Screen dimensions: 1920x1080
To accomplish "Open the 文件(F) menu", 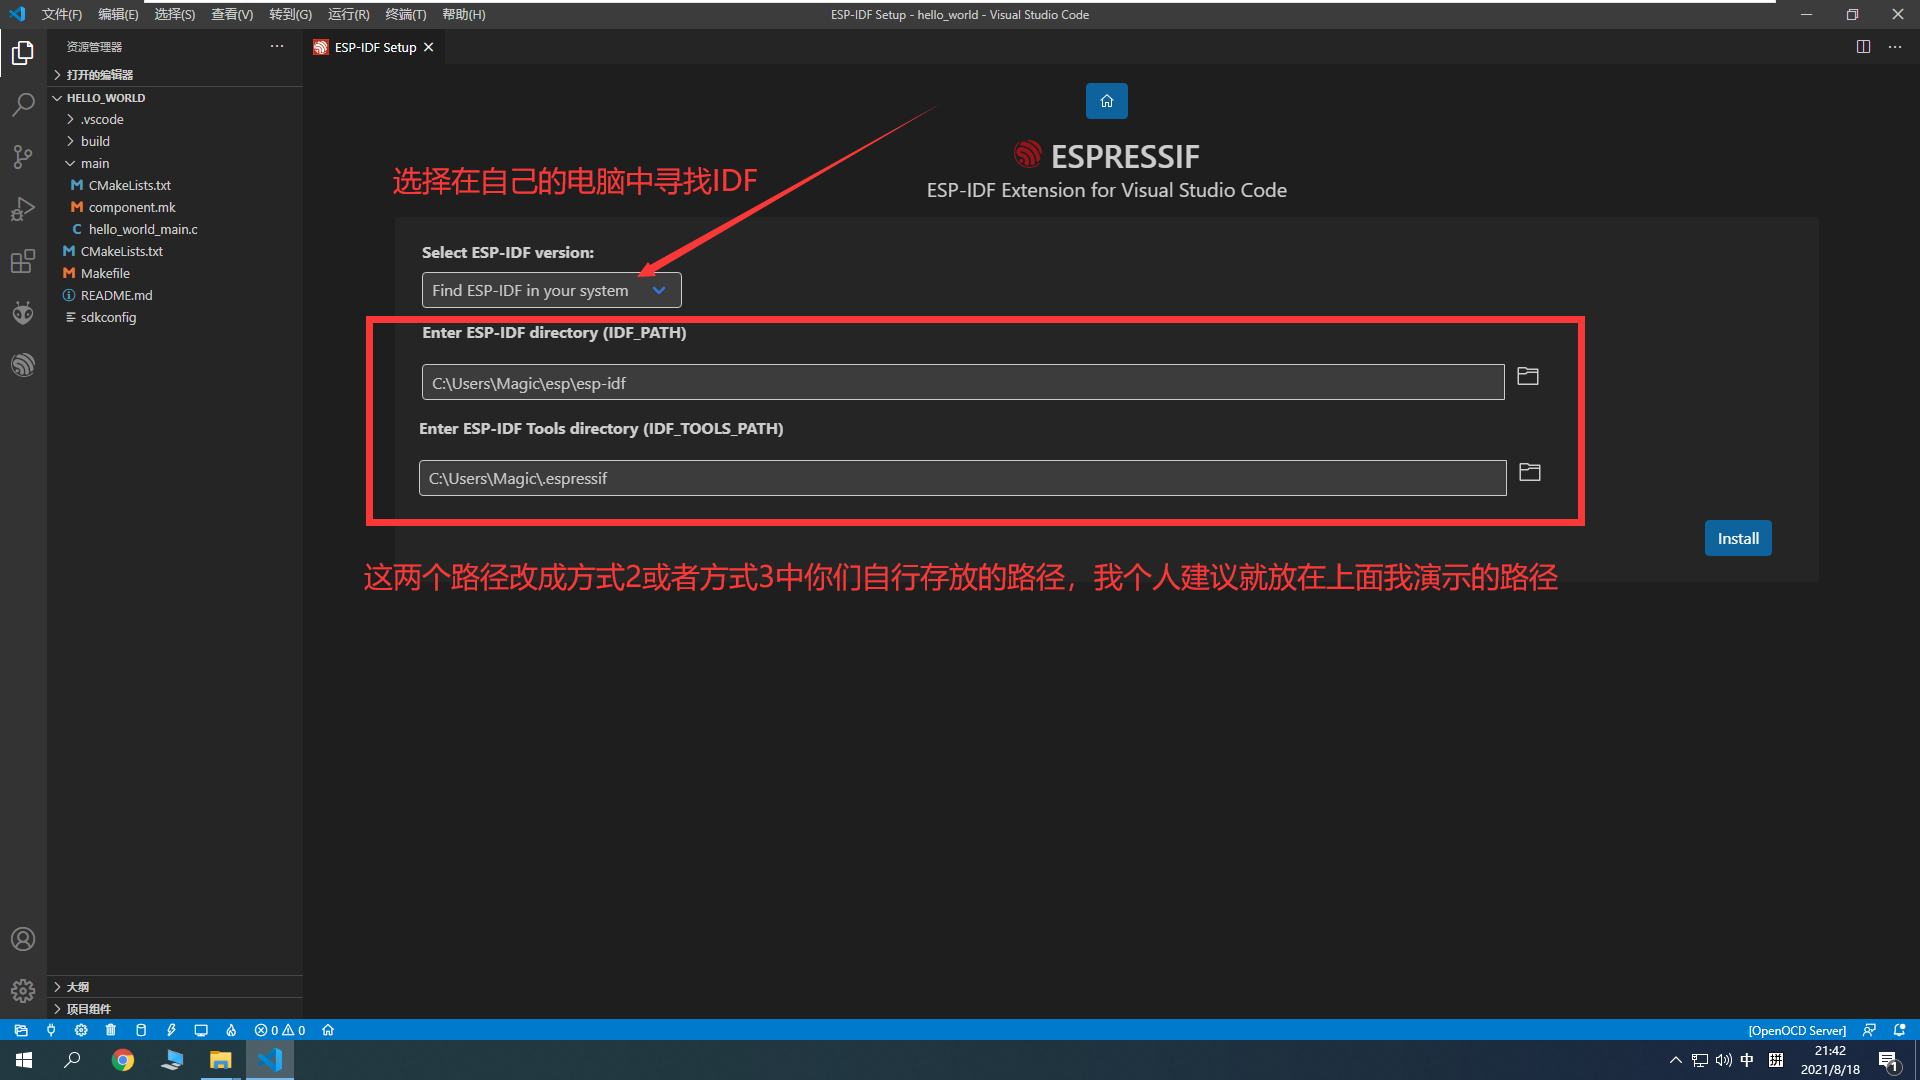I will [x=62, y=14].
